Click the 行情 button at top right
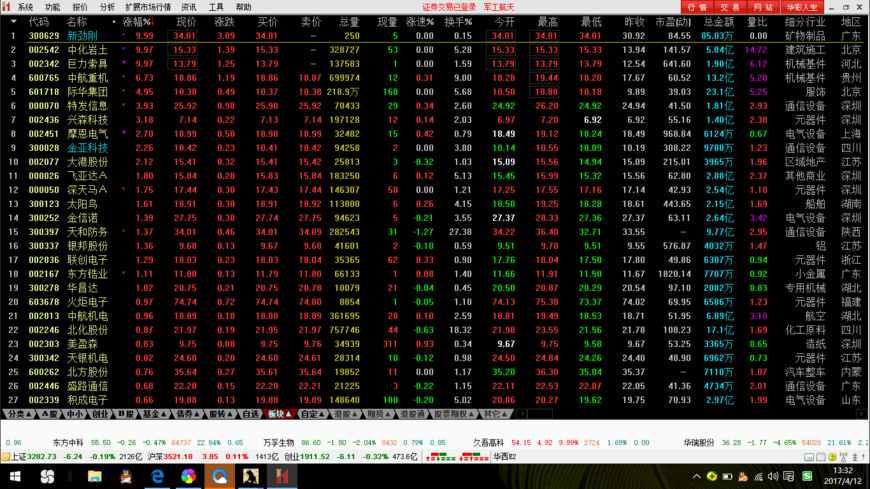The height and width of the screenshot is (489, 870). (697, 7)
